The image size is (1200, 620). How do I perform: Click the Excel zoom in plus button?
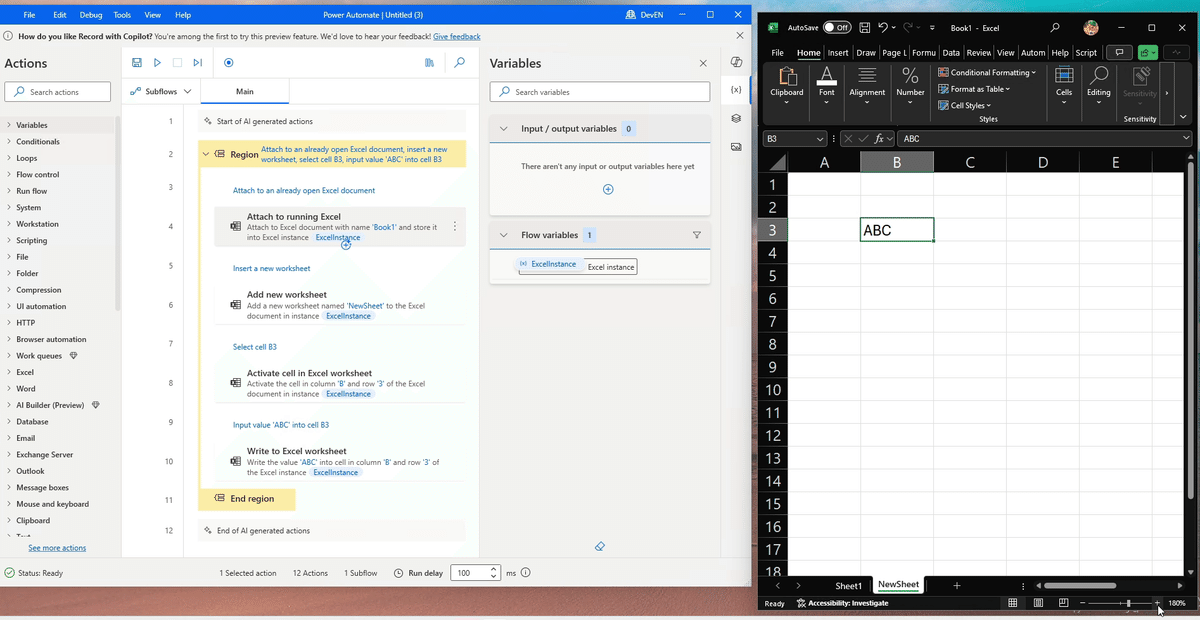click(1158, 603)
